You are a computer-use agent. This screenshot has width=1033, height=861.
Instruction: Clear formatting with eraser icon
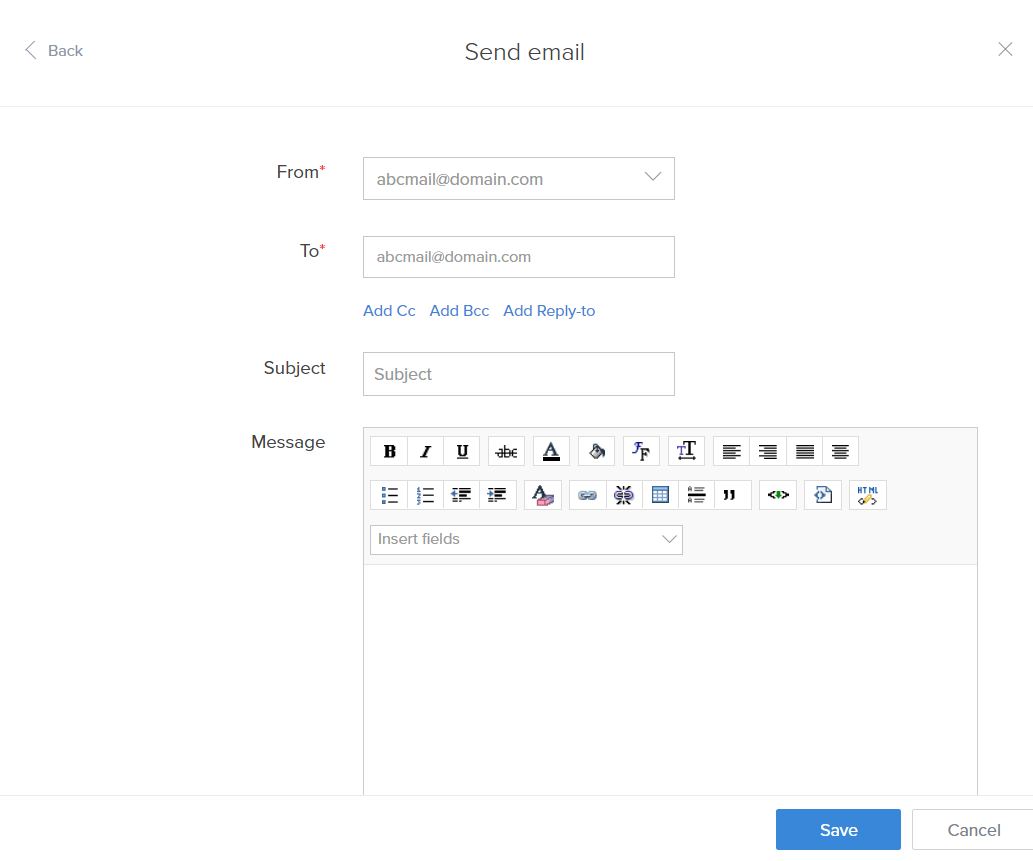(543, 495)
